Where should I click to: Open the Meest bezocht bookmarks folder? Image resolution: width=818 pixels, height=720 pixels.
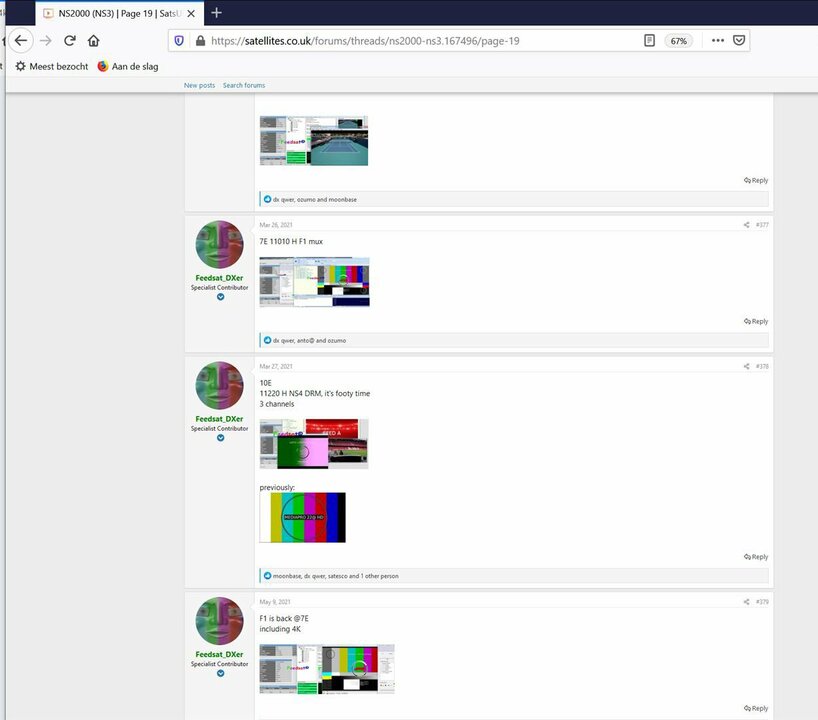tap(50, 66)
